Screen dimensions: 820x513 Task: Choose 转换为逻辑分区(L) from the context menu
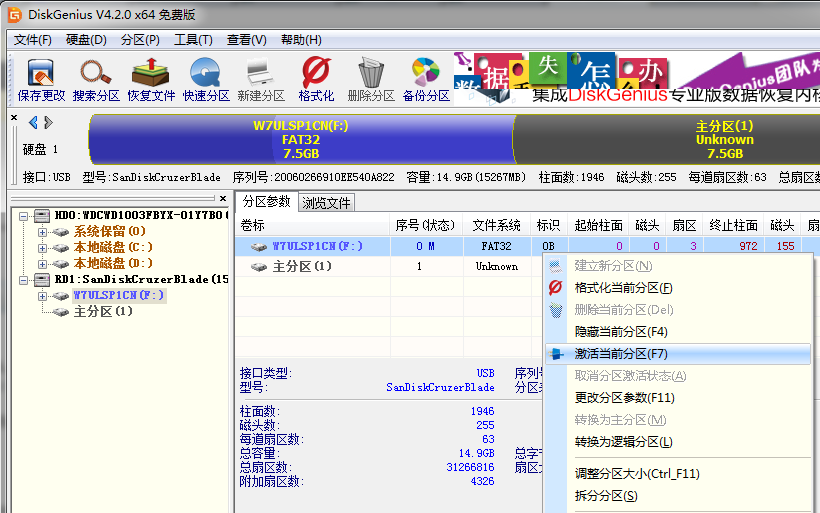[x=678, y=441]
